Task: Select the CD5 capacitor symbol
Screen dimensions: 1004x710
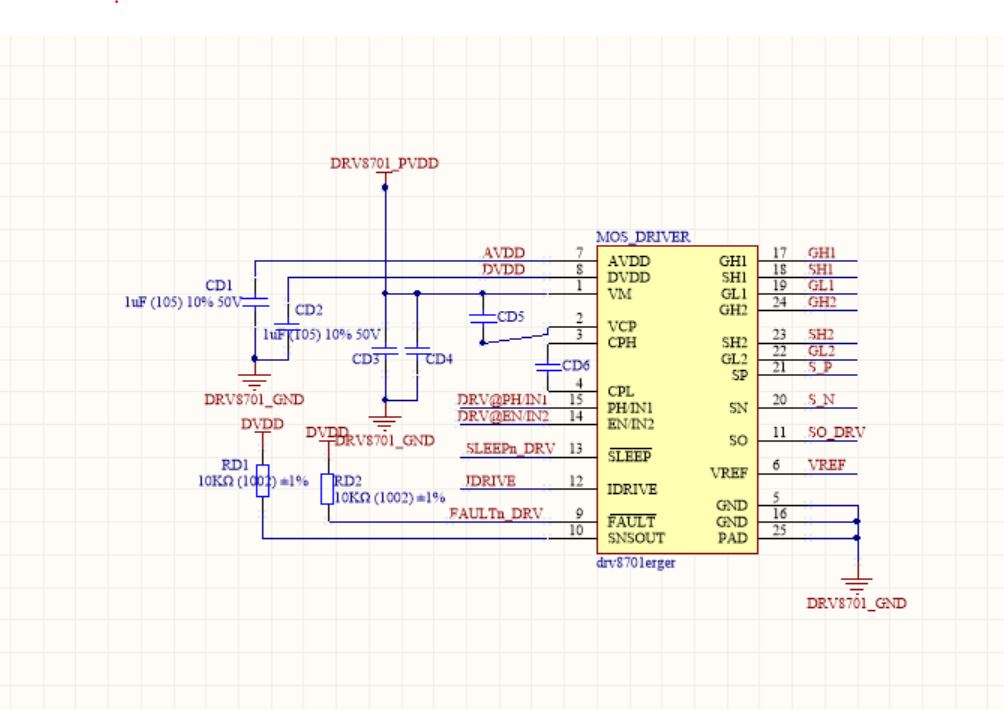Action: tap(483, 318)
